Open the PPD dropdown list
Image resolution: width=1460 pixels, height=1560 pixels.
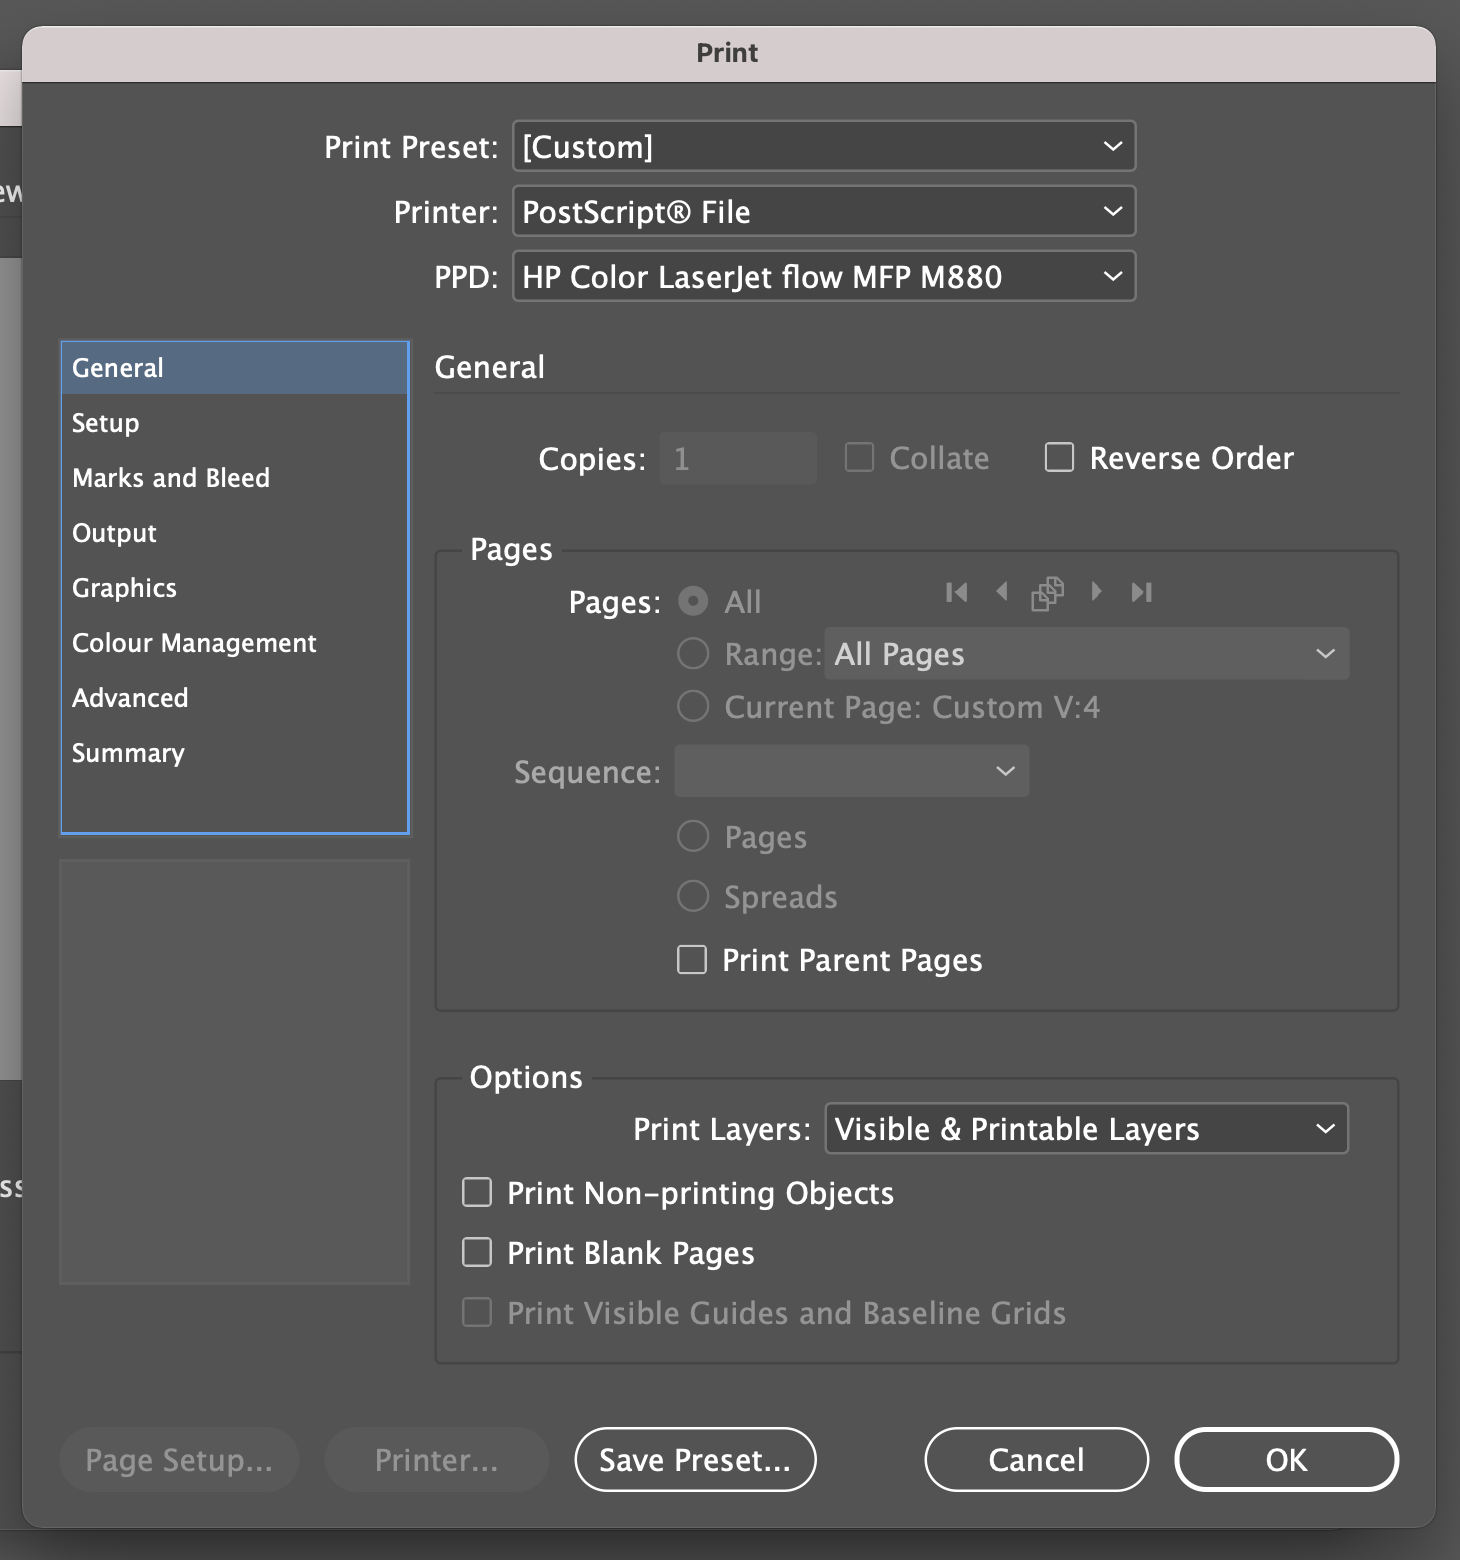tap(823, 277)
